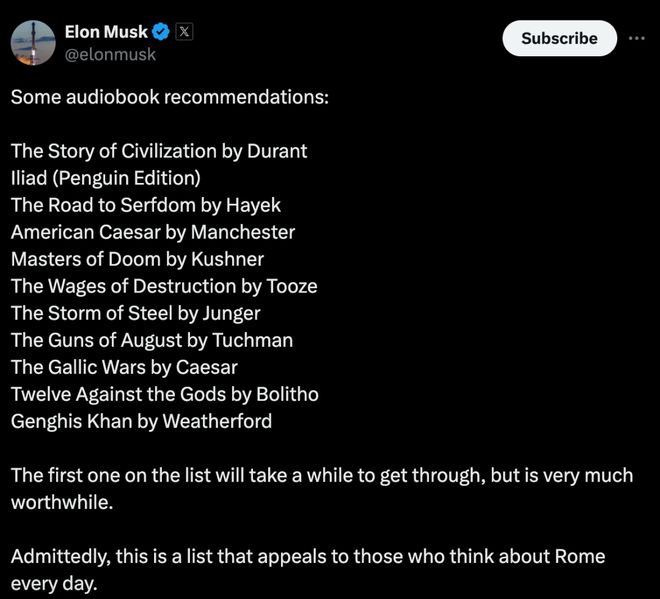Click the X affiliation badge icon

pos(184,32)
